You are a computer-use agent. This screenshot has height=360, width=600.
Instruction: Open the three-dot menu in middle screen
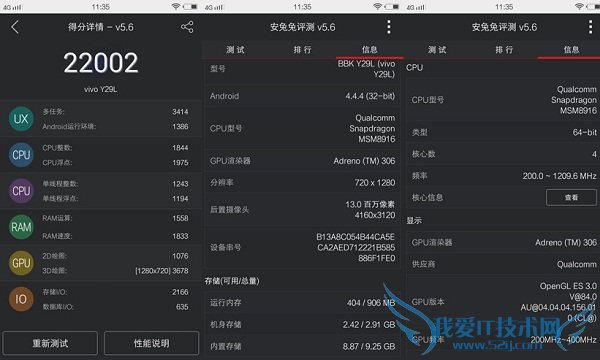[x=389, y=27]
